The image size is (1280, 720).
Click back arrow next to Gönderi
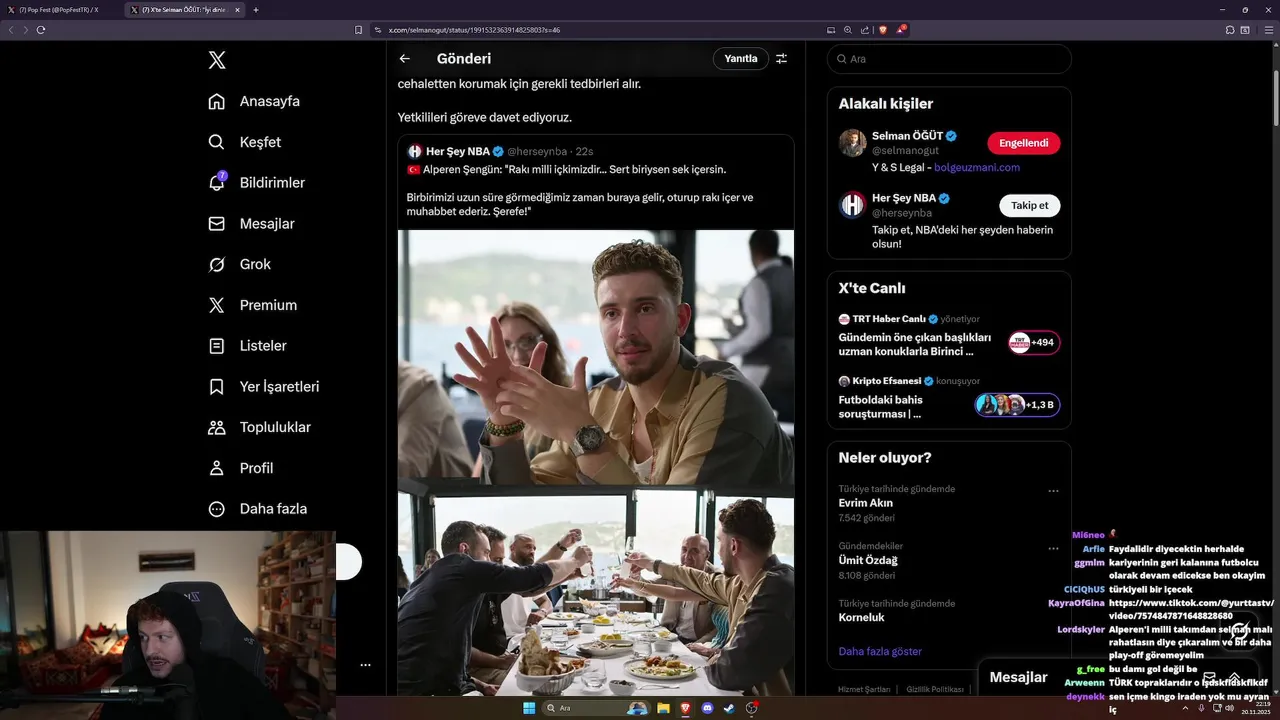(404, 59)
